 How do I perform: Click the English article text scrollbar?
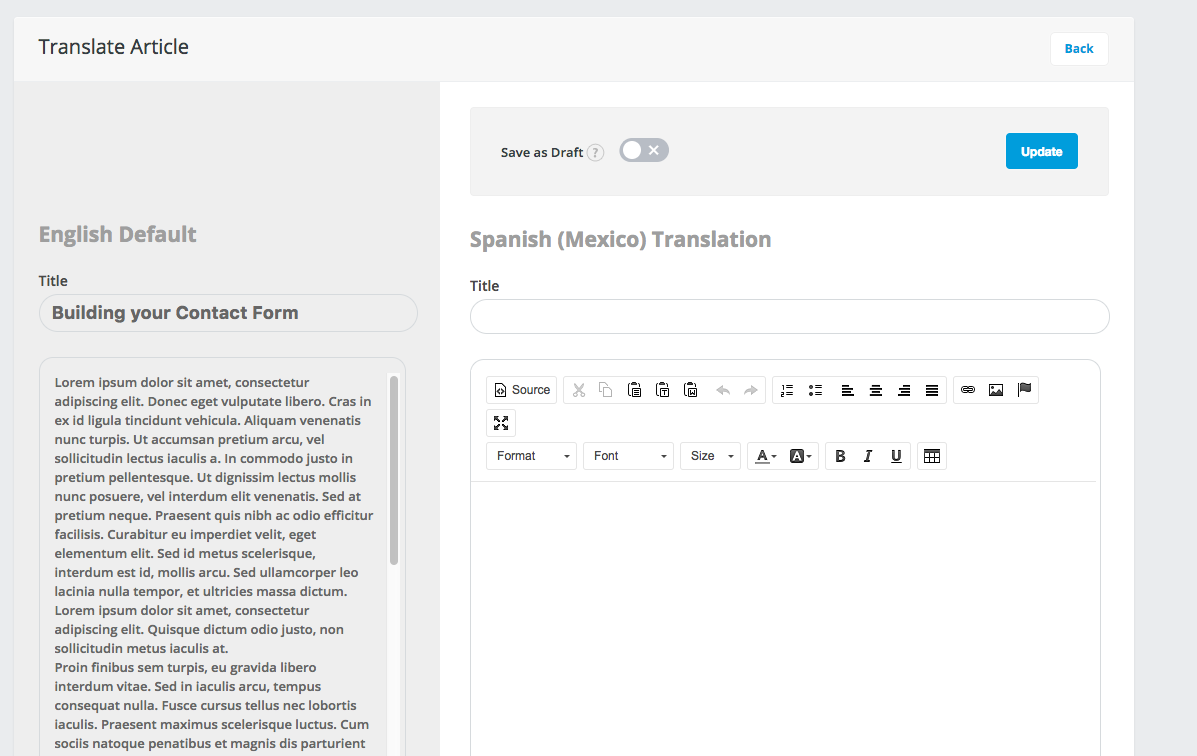tap(394, 470)
